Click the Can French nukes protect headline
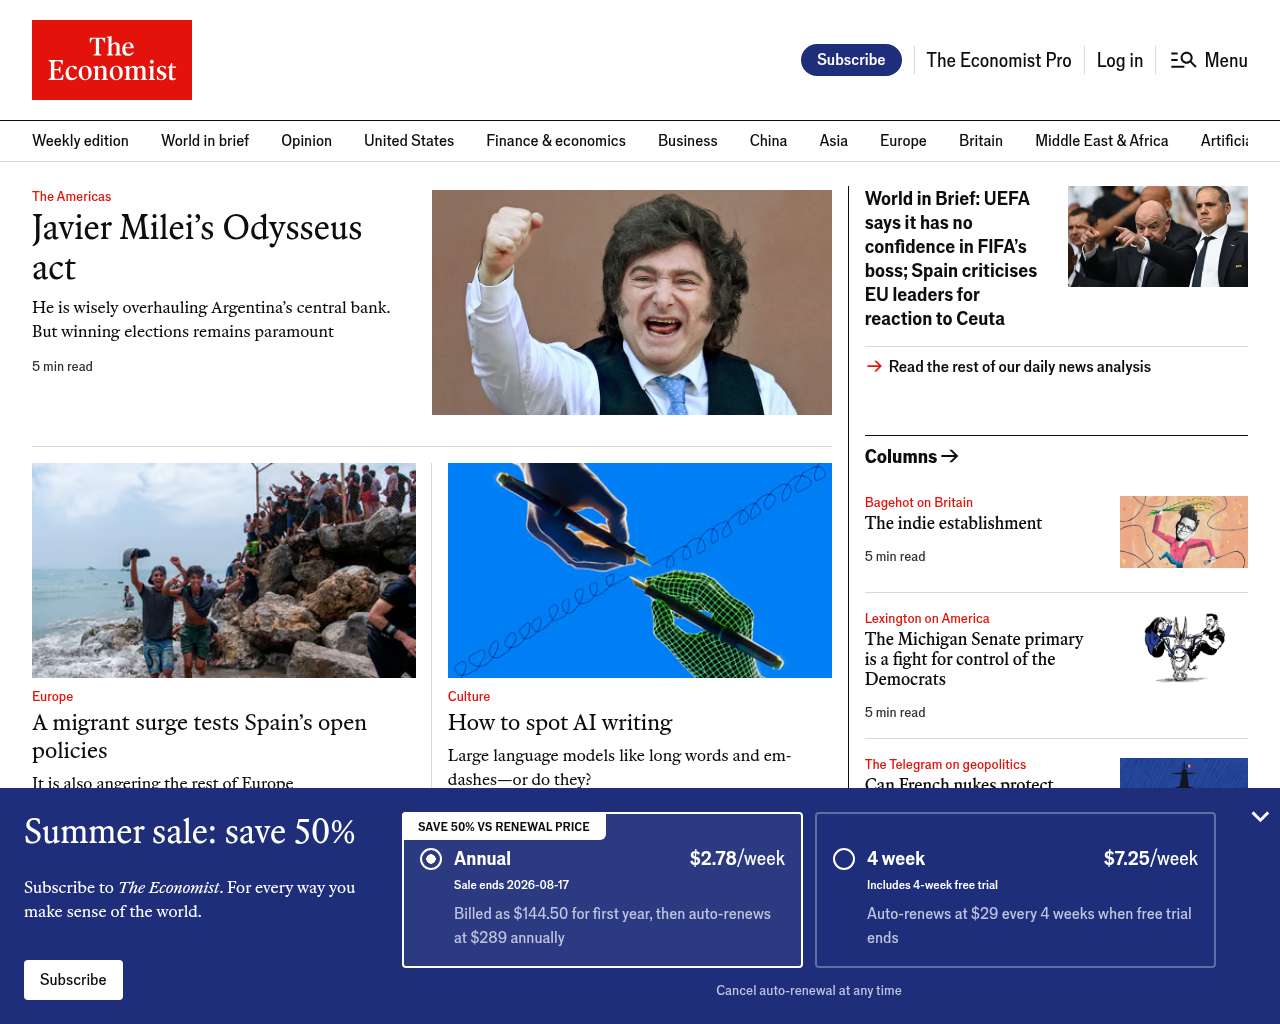This screenshot has width=1280, height=1024. tap(959, 782)
